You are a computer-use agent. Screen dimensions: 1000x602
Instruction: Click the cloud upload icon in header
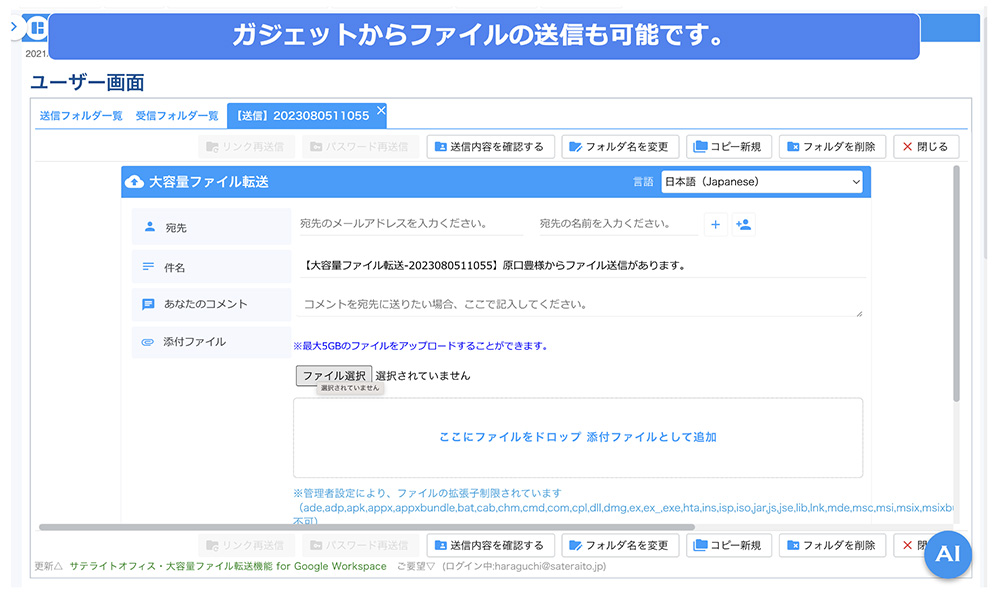coord(134,182)
